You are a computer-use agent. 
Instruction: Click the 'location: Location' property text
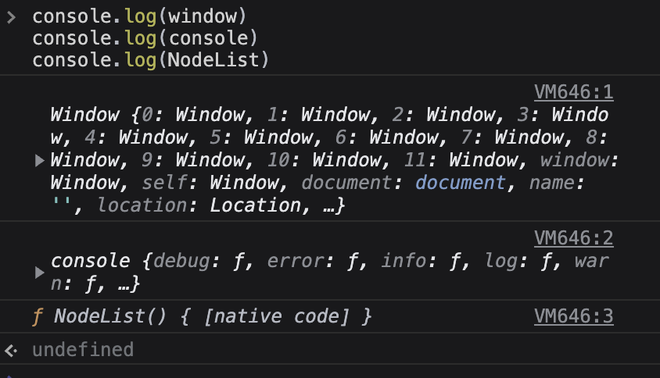(199, 205)
